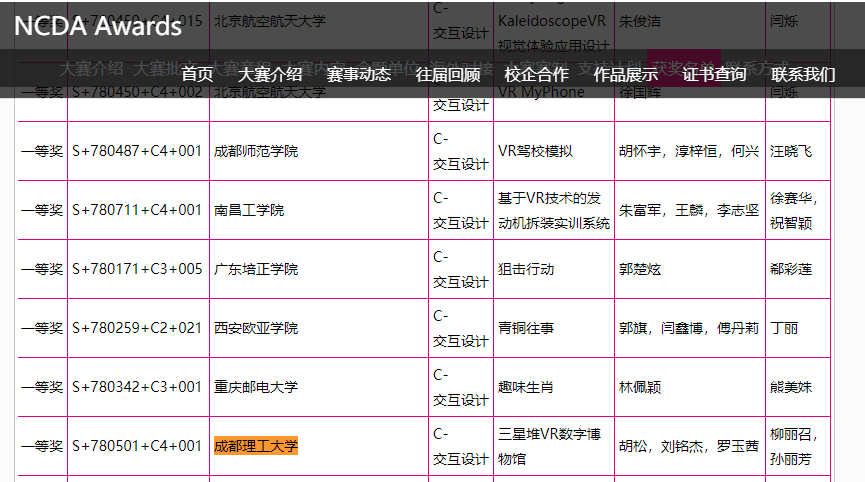Screen dimensions: 865x482
Task: Open the 首页 navigation item
Action: tap(197, 74)
